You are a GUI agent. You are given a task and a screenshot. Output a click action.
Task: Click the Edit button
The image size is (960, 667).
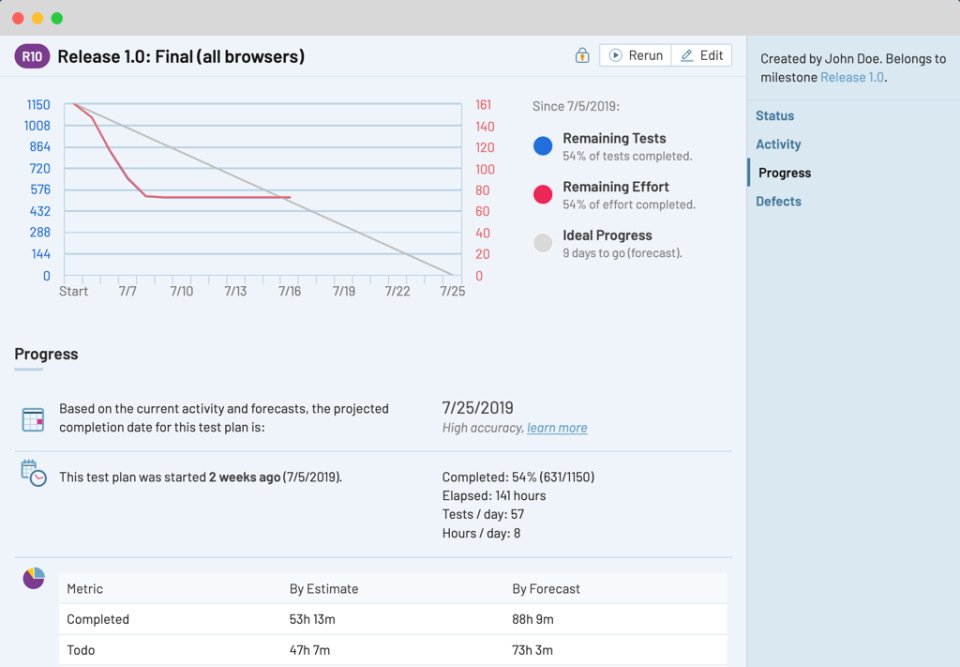click(701, 55)
